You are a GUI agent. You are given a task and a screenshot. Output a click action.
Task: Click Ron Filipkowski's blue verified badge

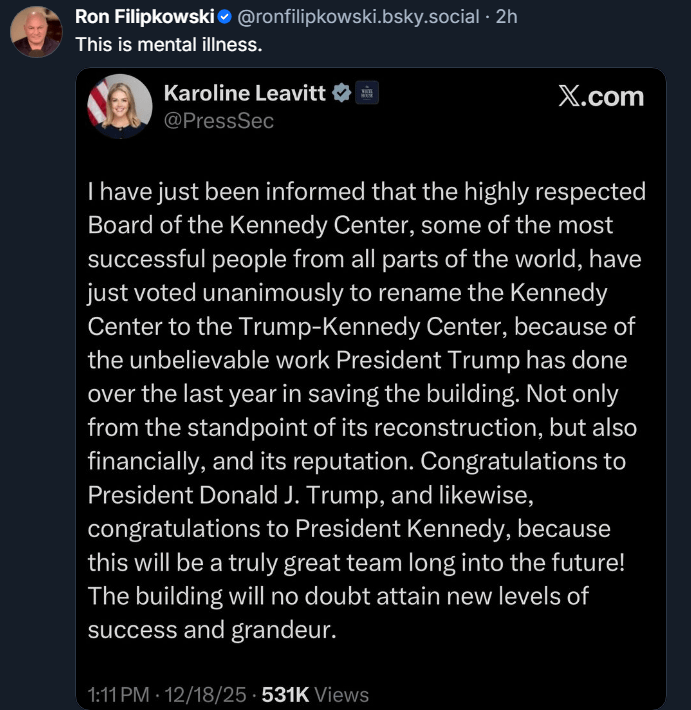pos(224,17)
